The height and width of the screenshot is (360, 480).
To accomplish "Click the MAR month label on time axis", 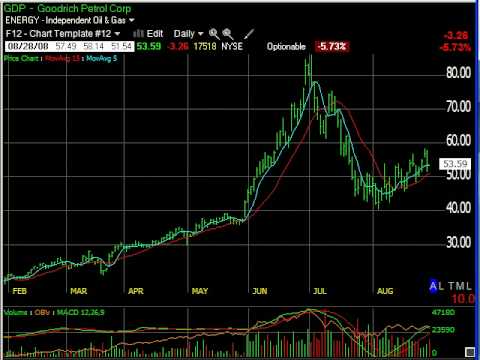I will coord(79,291).
